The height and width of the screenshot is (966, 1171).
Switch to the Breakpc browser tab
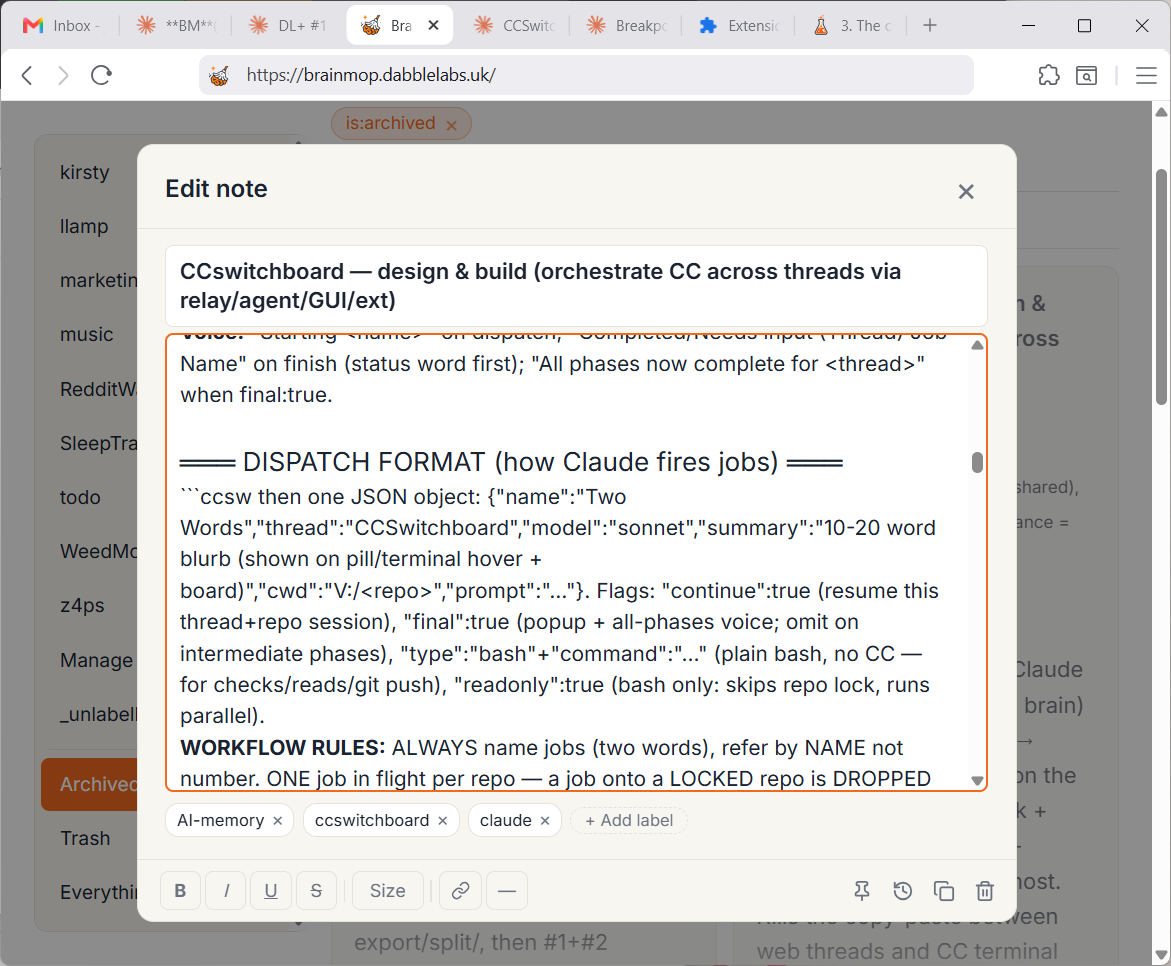pyautogui.click(x=626, y=25)
